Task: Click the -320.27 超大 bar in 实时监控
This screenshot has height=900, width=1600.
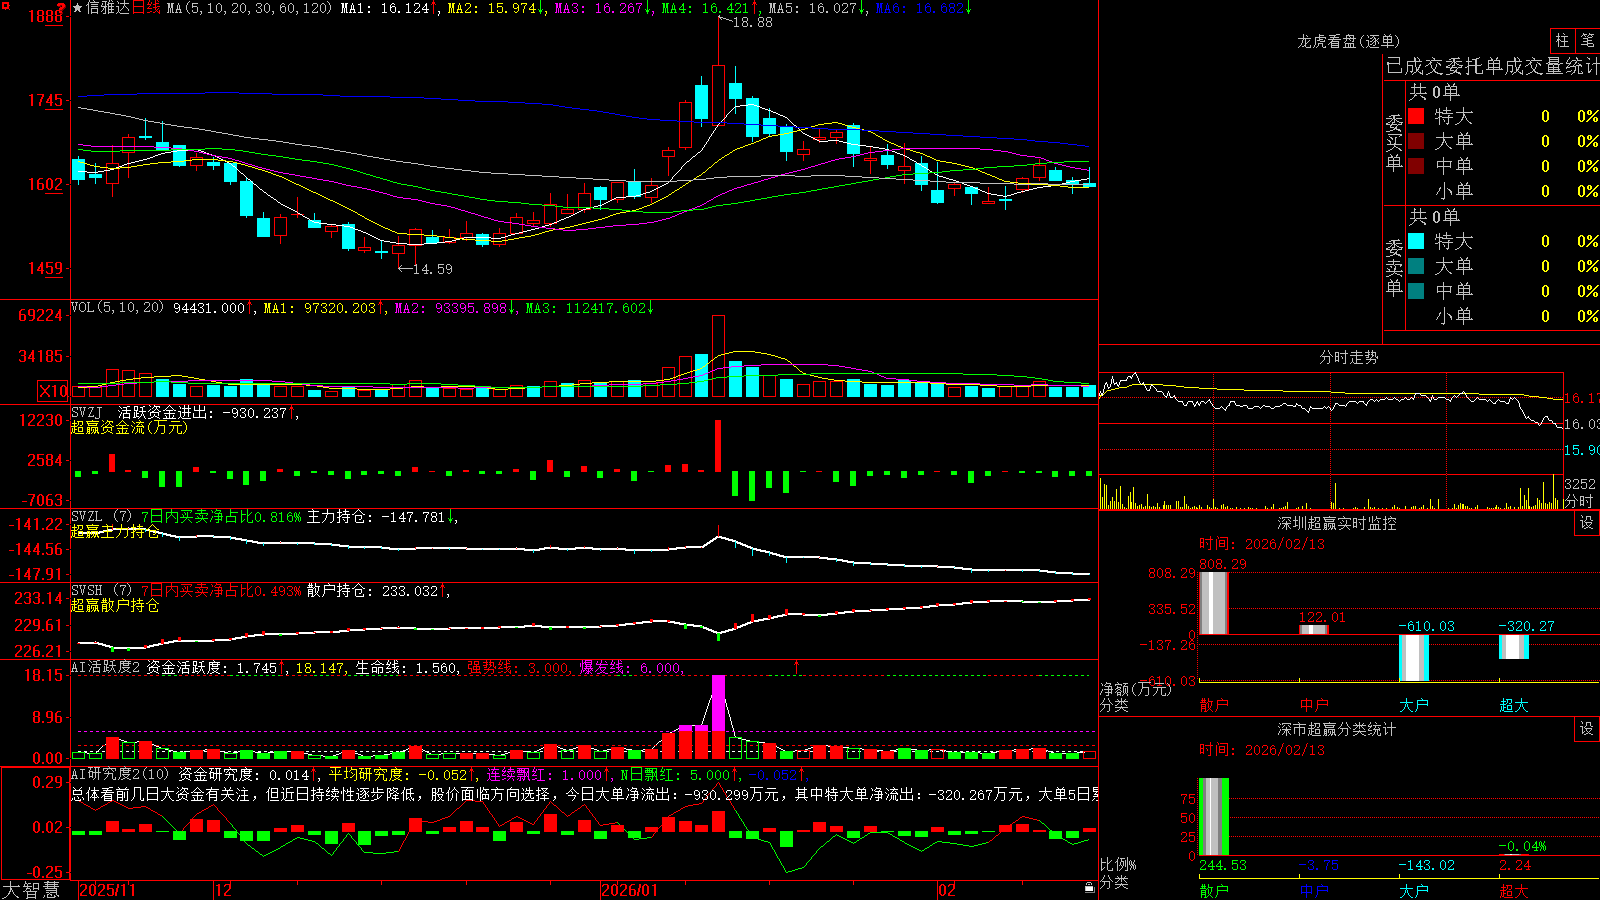Action: (x=1514, y=646)
